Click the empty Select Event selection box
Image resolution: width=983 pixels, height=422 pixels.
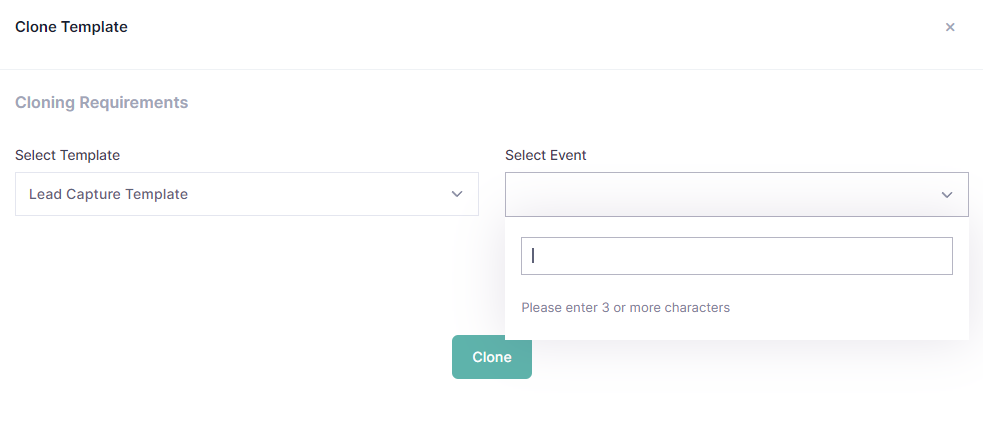pos(720,195)
